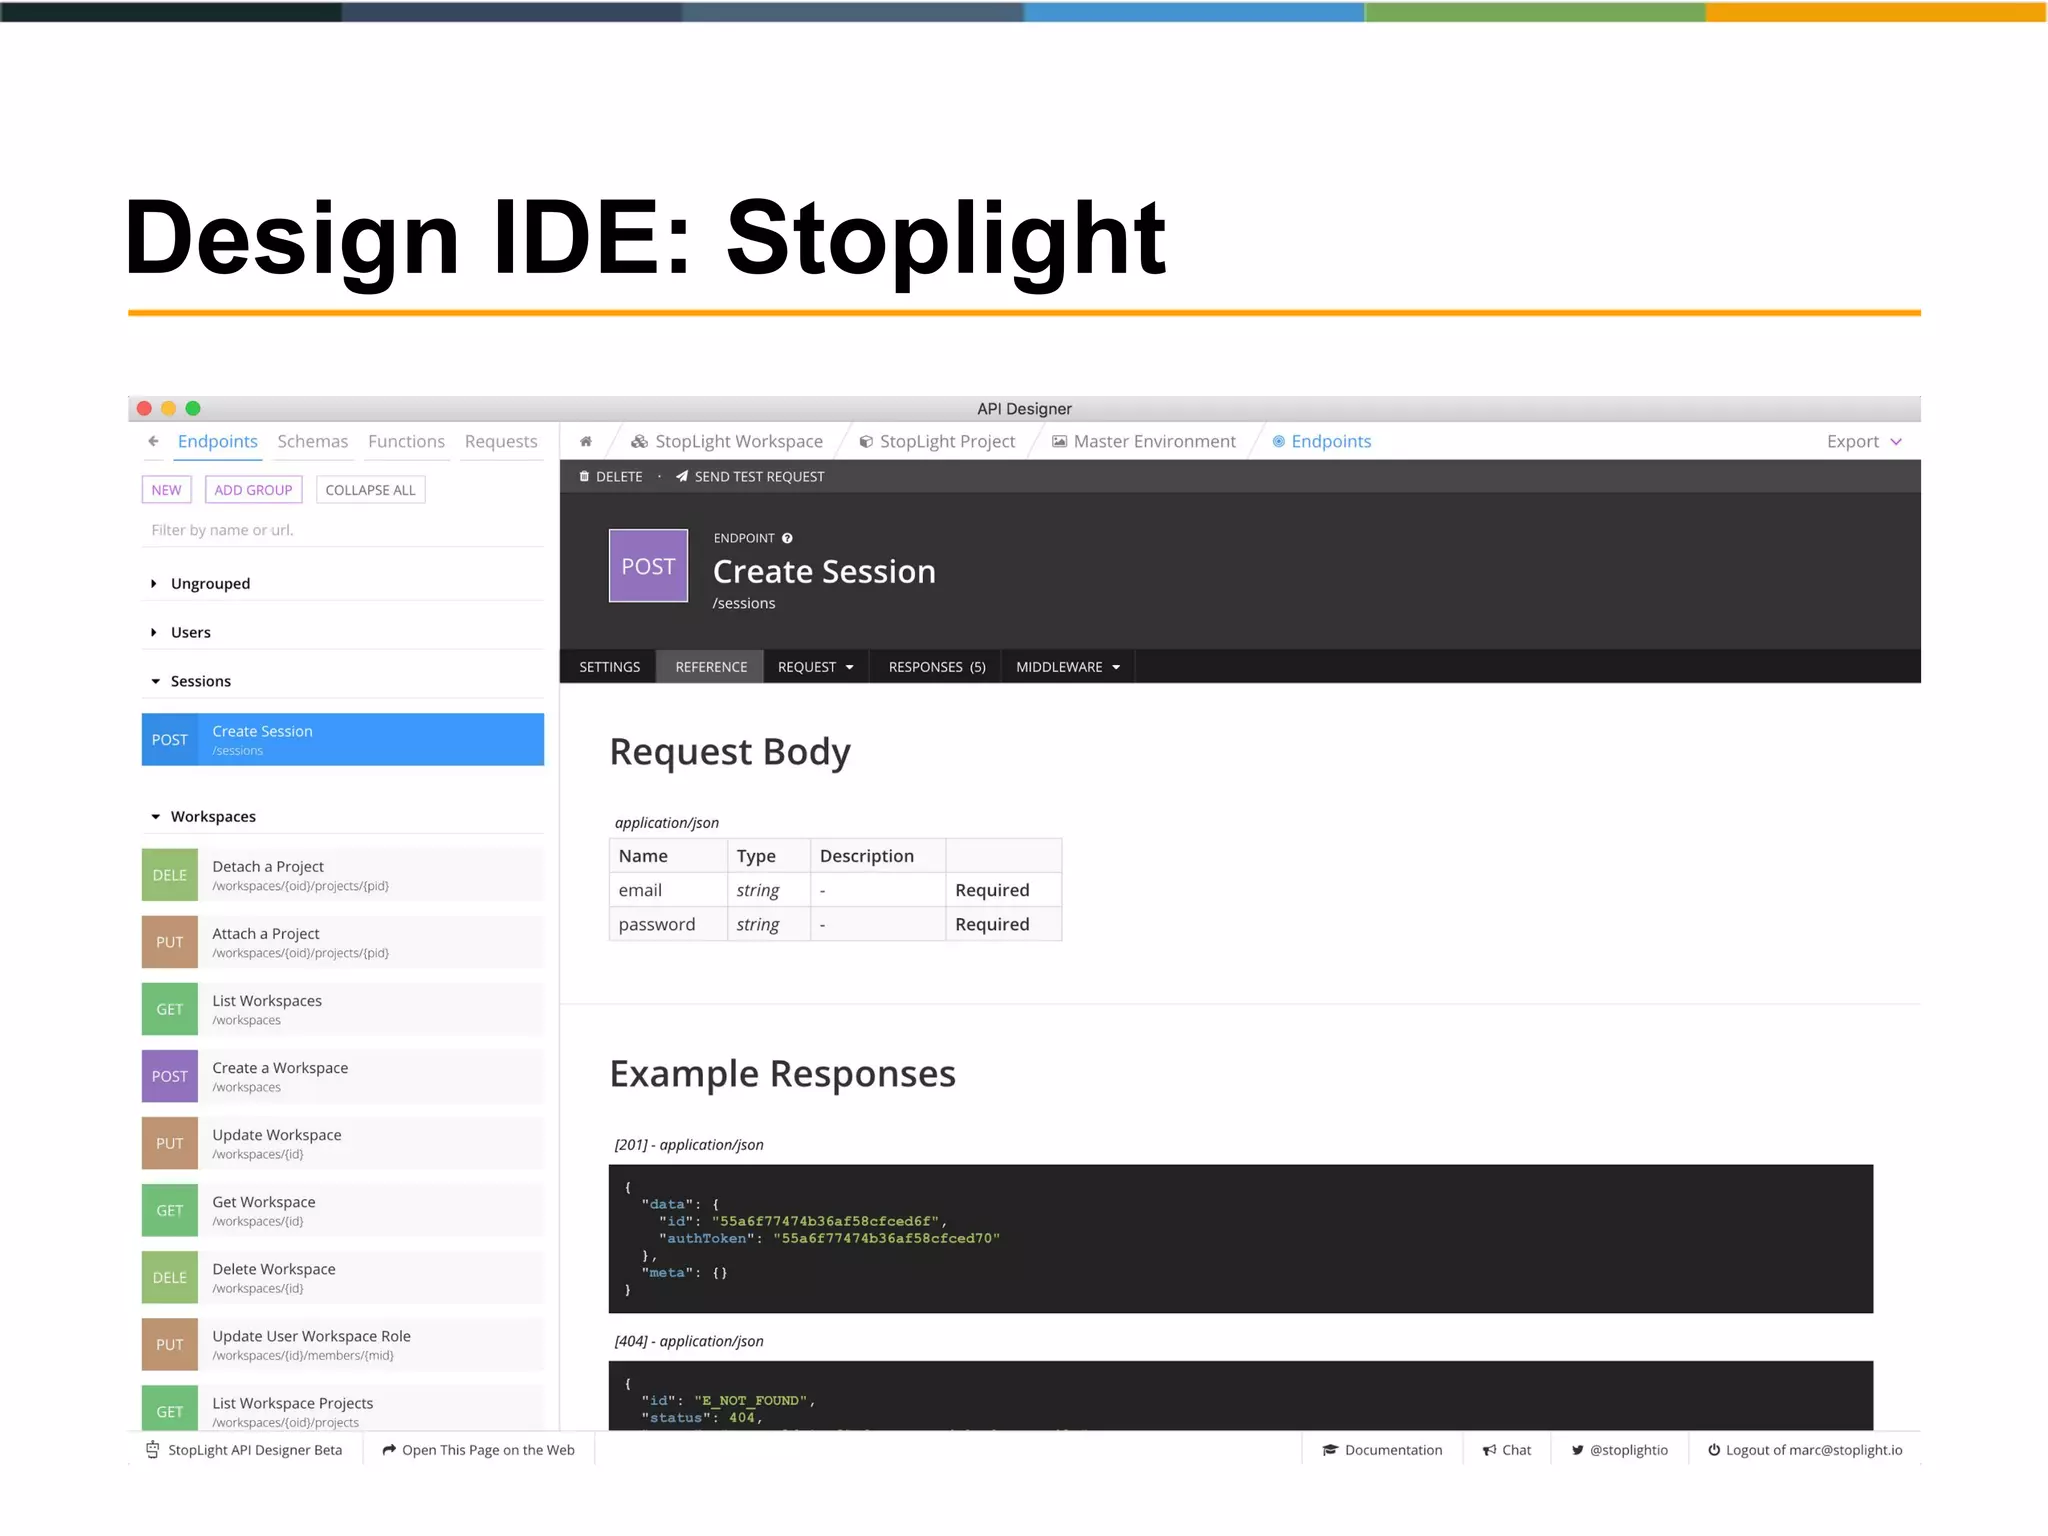Click the back arrow icon in sidebar
Image resolution: width=2048 pixels, height=1536 pixels.
153,441
